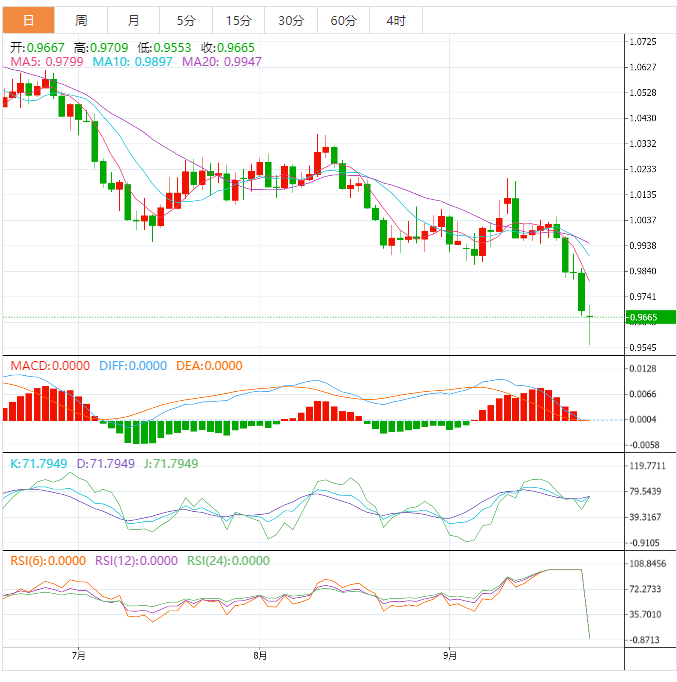
Task: Click the J:71.7949 value
Action: tap(171, 464)
